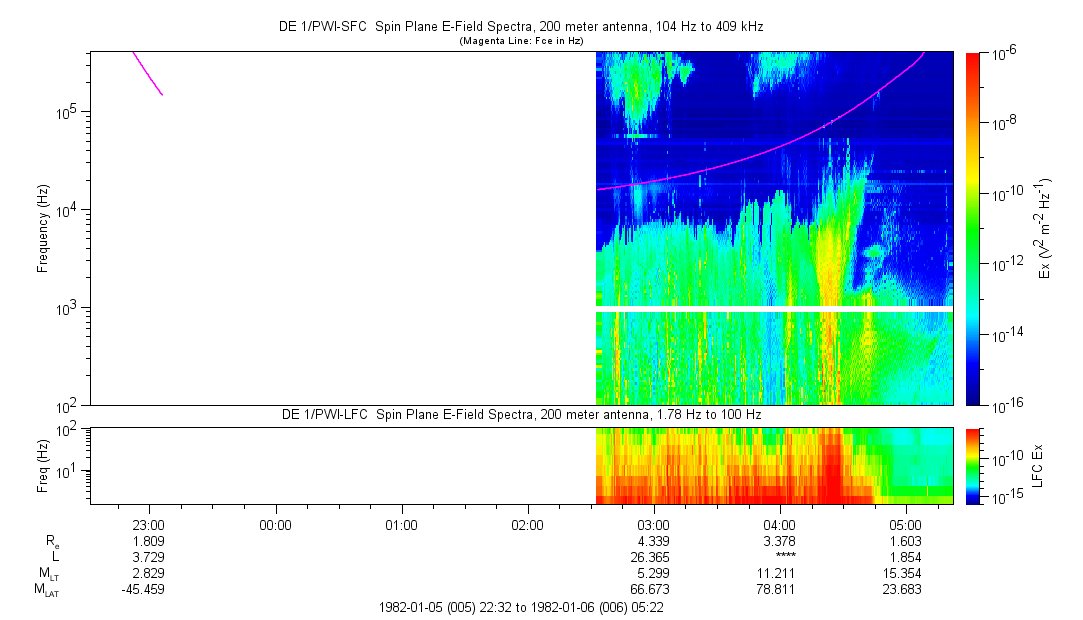
Task: Select the date range text at bottom
Action: point(521,607)
